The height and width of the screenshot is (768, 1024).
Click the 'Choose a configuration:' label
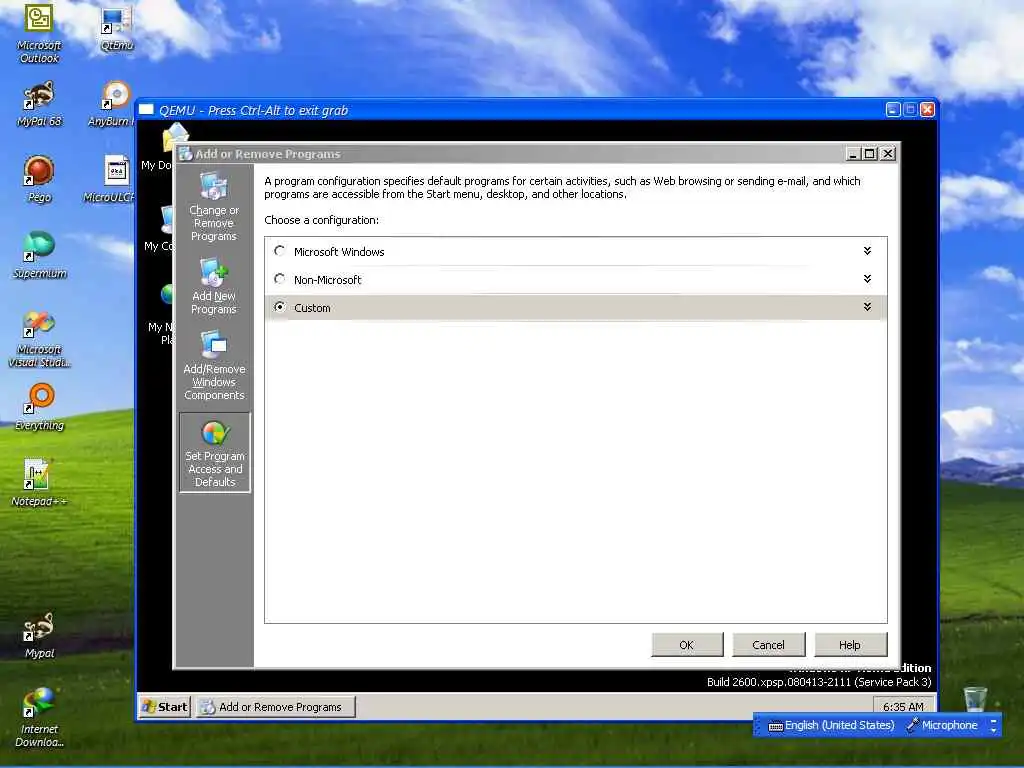pyautogui.click(x=321, y=220)
